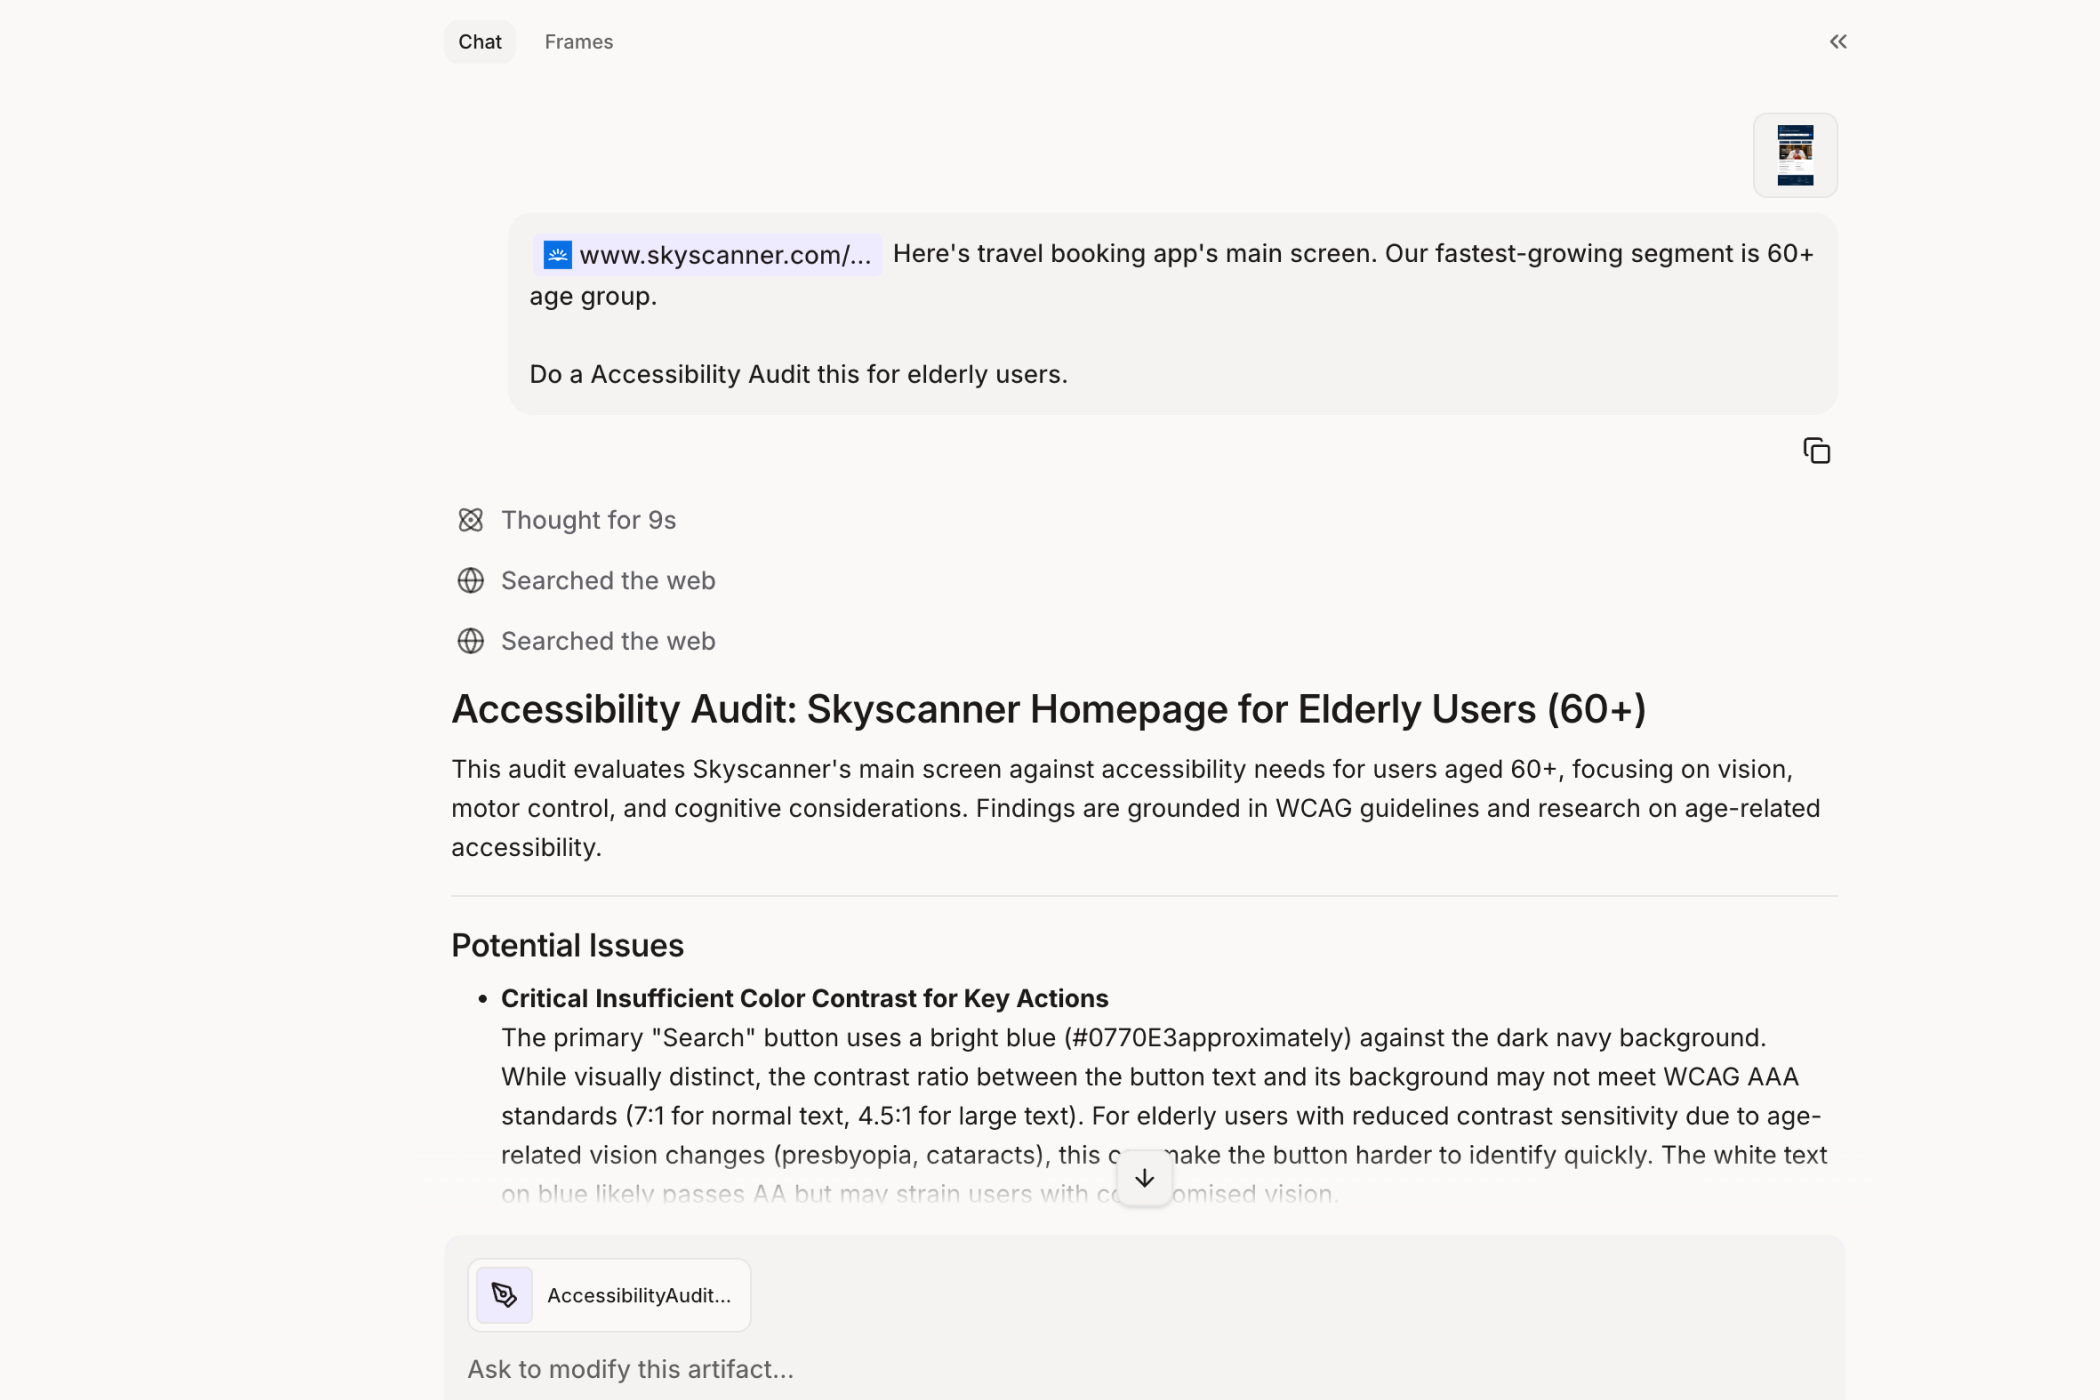Viewport: 2100px width, 1400px height.
Task: Jump to bottom with the down-arrow button
Action: pos(1144,1178)
